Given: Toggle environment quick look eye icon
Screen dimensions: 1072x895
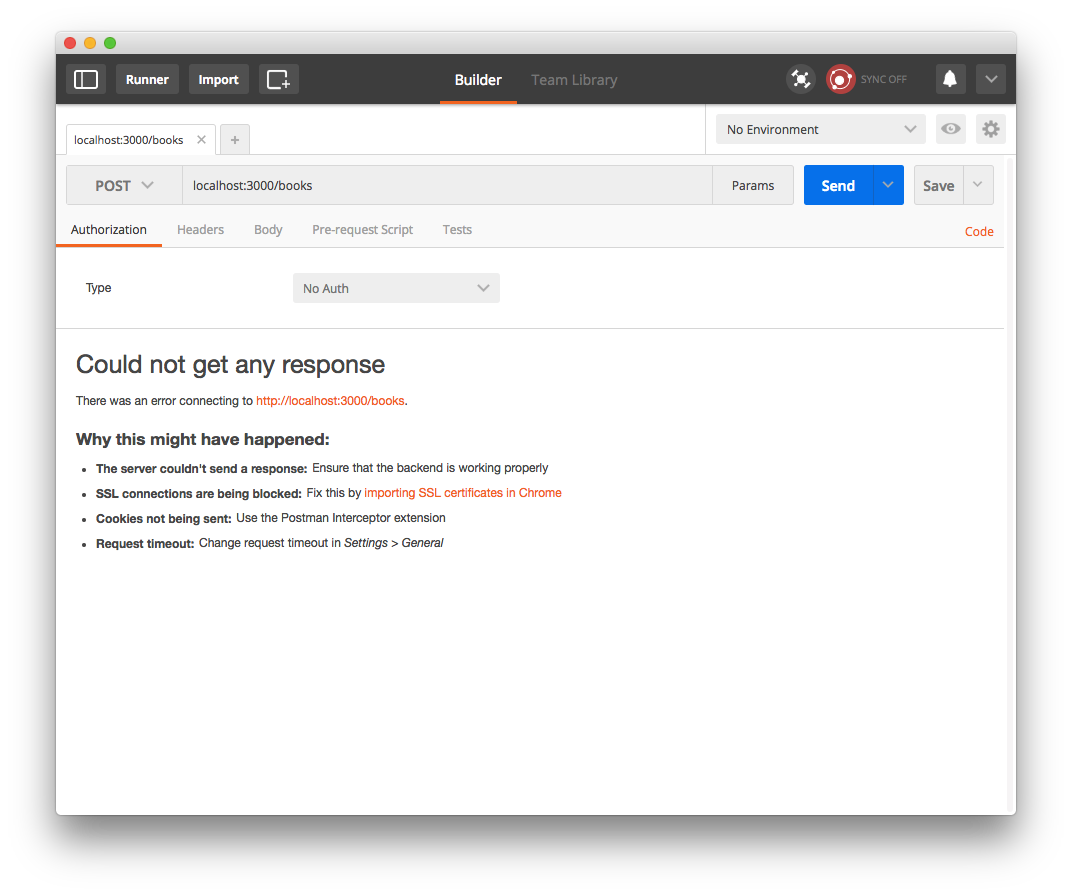Looking at the screenshot, I should click(x=950, y=129).
